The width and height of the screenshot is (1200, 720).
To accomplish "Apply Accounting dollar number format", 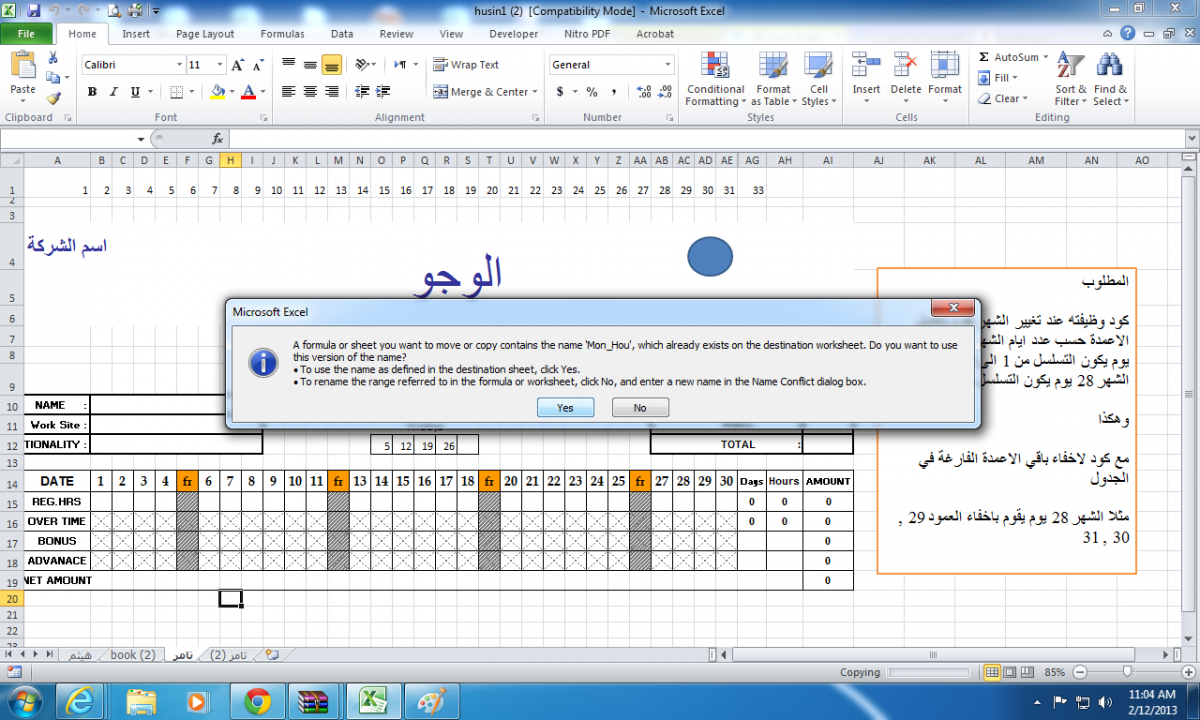I will click(560, 92).
